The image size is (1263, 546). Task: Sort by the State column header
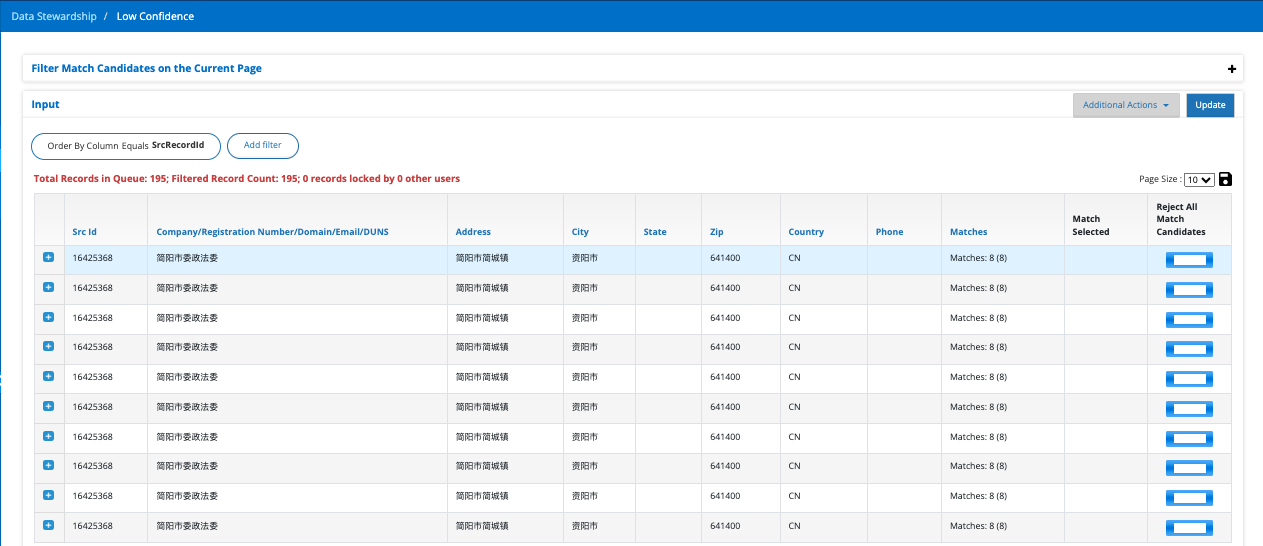coord(655,232)
